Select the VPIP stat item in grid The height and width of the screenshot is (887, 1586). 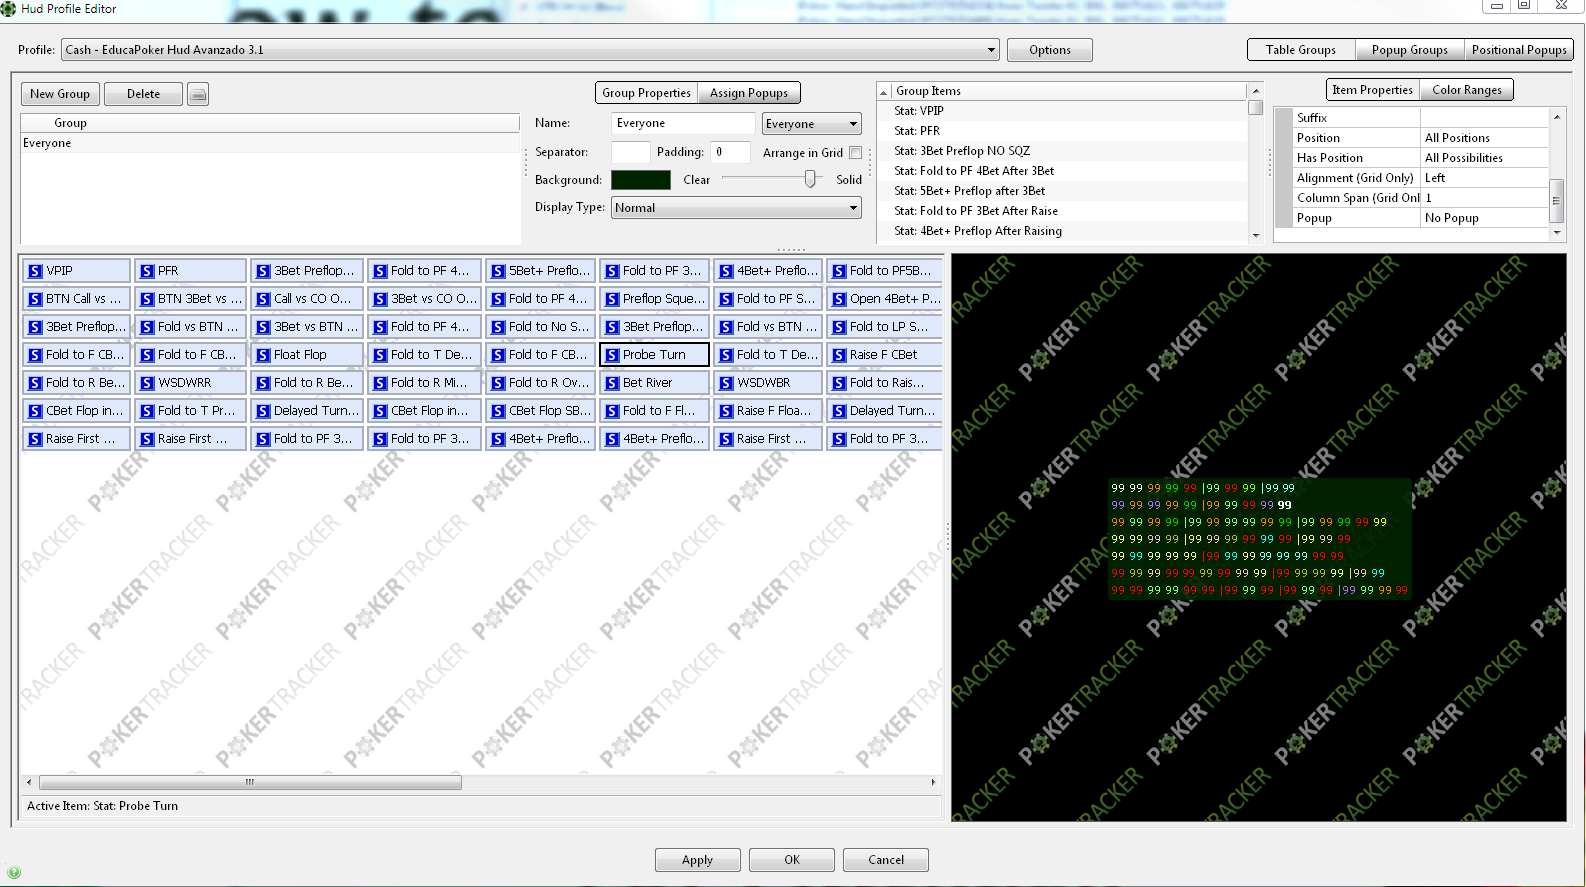pos(77,271)
